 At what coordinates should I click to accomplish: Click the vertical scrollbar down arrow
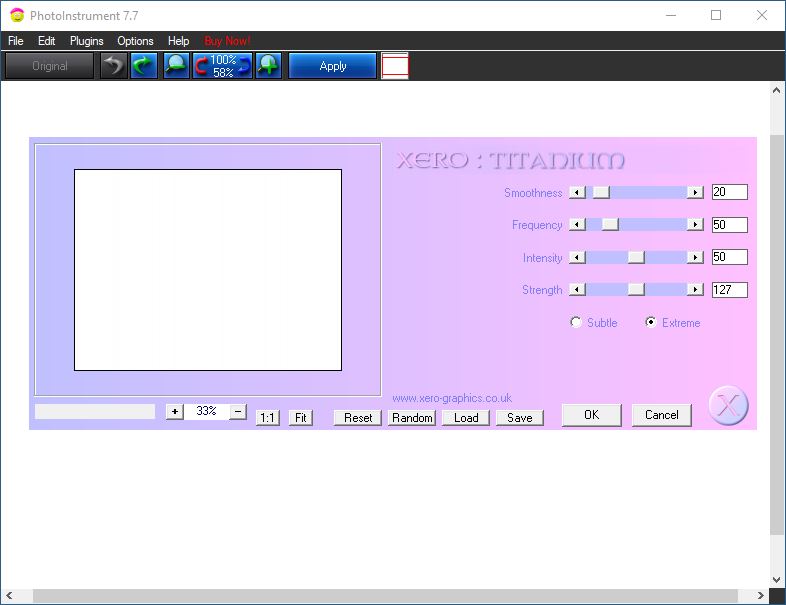(776, 580)
